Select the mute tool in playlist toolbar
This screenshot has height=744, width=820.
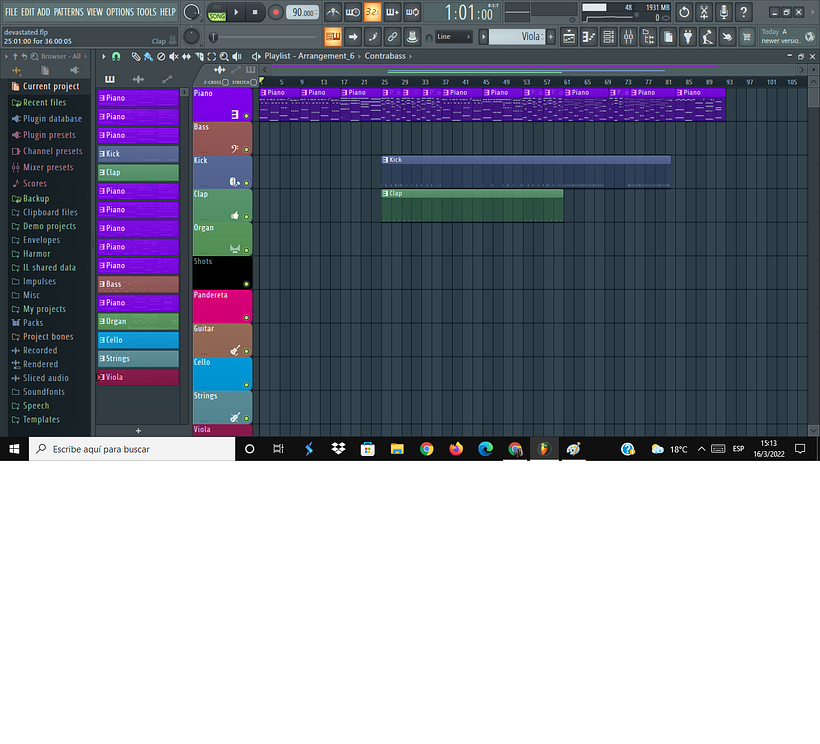(x=174, y=56)
